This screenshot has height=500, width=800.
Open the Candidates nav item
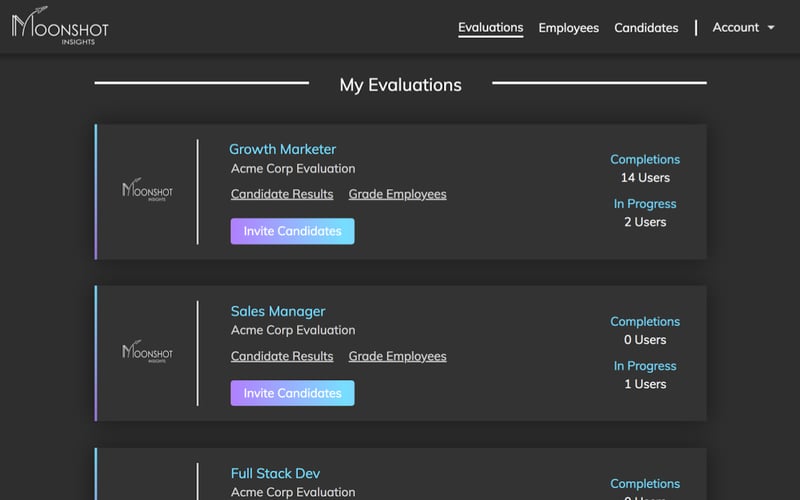[646, 28]
